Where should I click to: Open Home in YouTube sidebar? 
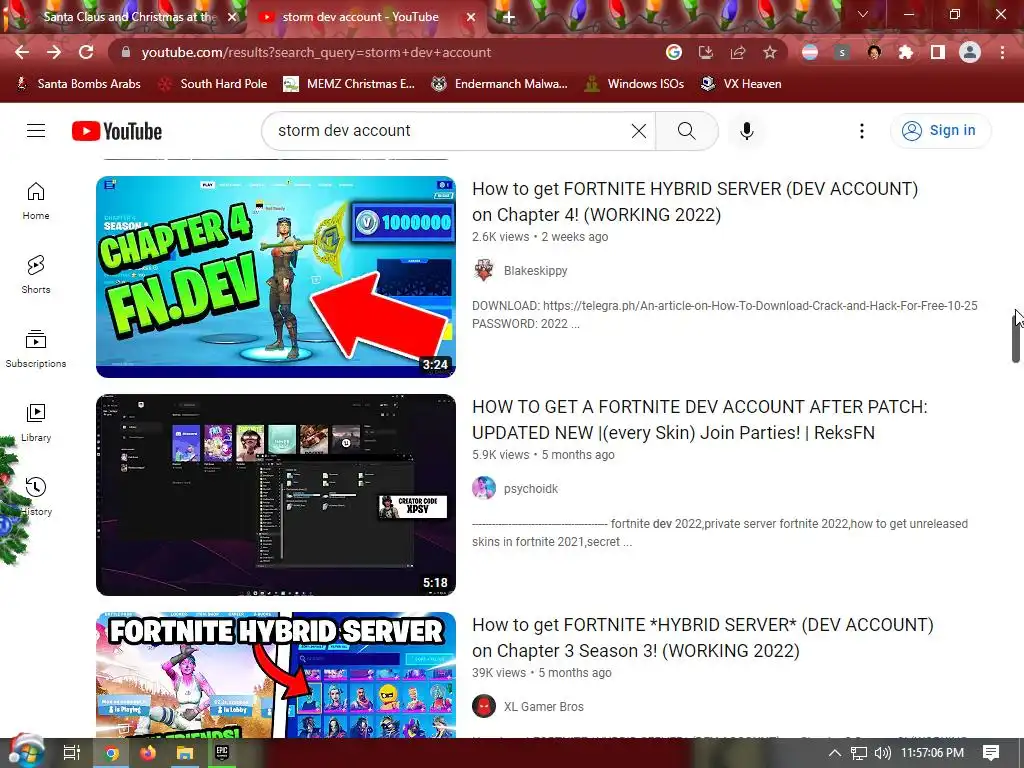coord(36,201)
